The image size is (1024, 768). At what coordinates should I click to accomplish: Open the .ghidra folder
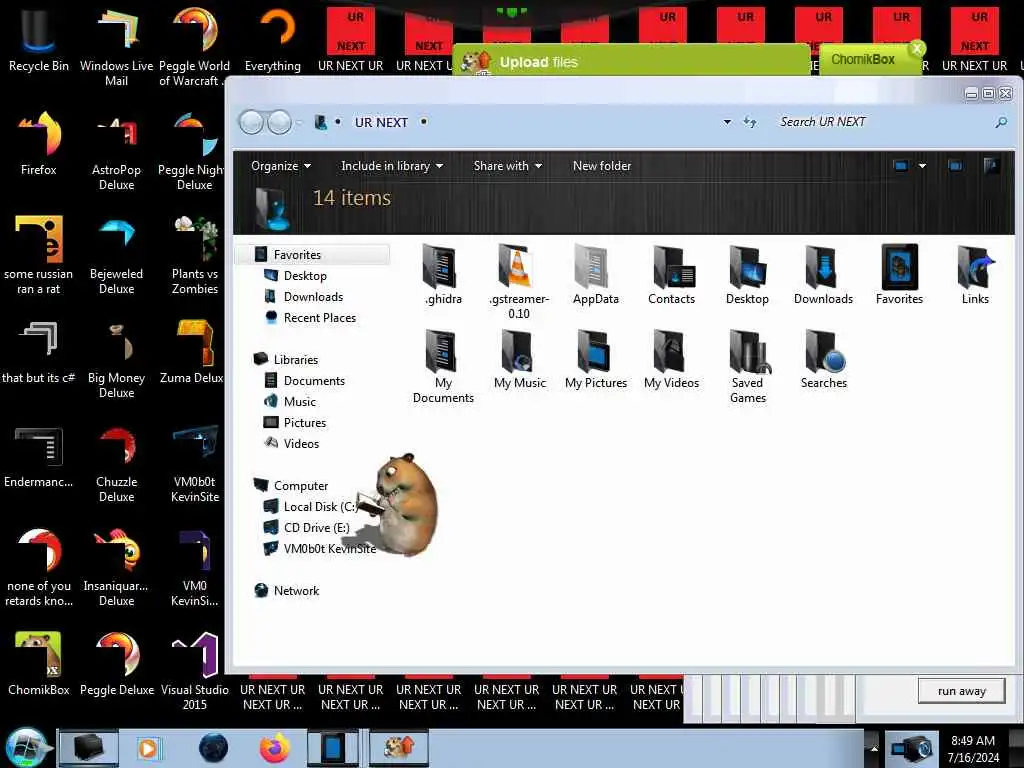[443, 274]
